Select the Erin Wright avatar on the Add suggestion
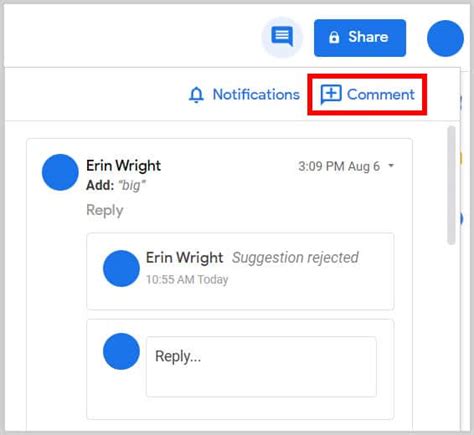 pyautogui.click(x=60, y=172)
